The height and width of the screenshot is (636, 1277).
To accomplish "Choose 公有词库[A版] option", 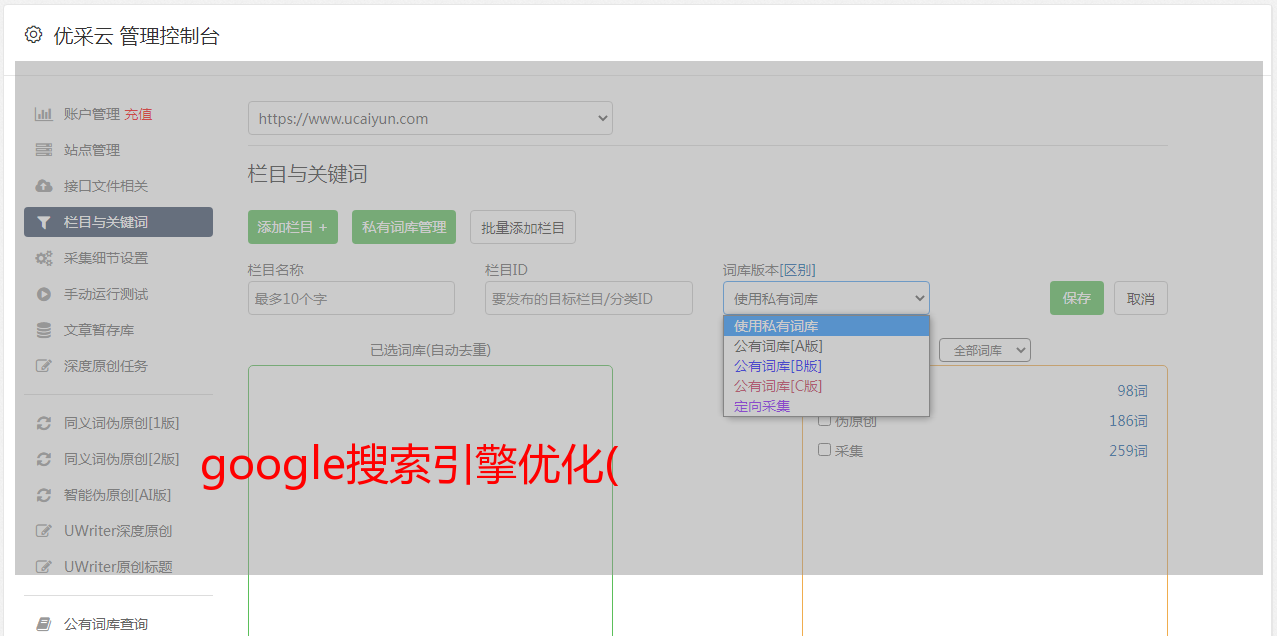I will click(826, 346).
